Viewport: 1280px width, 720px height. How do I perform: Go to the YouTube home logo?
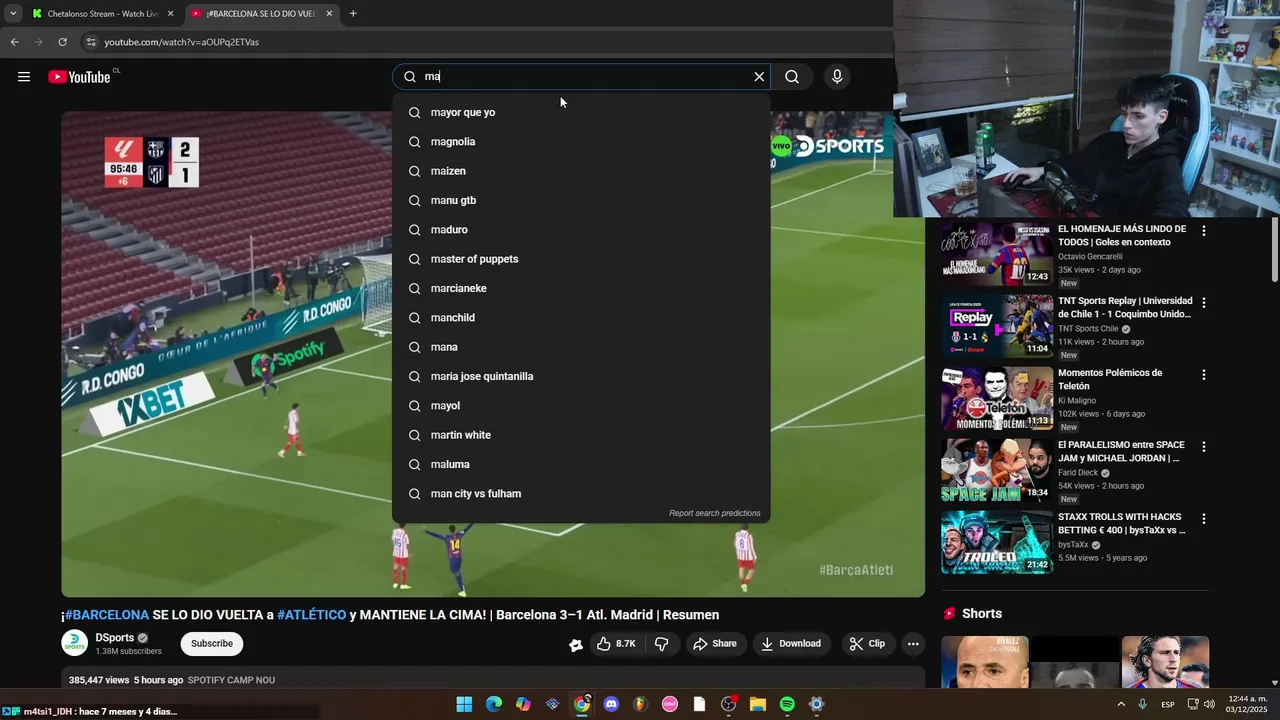[79, 77]
